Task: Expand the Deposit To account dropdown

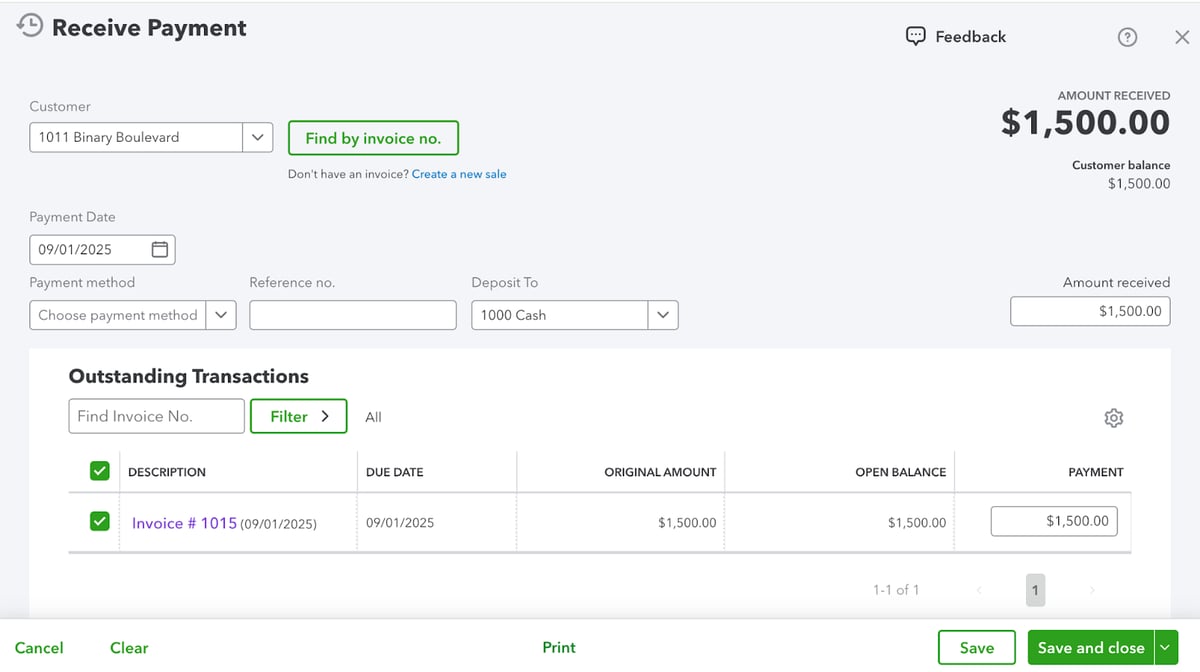Action: (662, 315)
